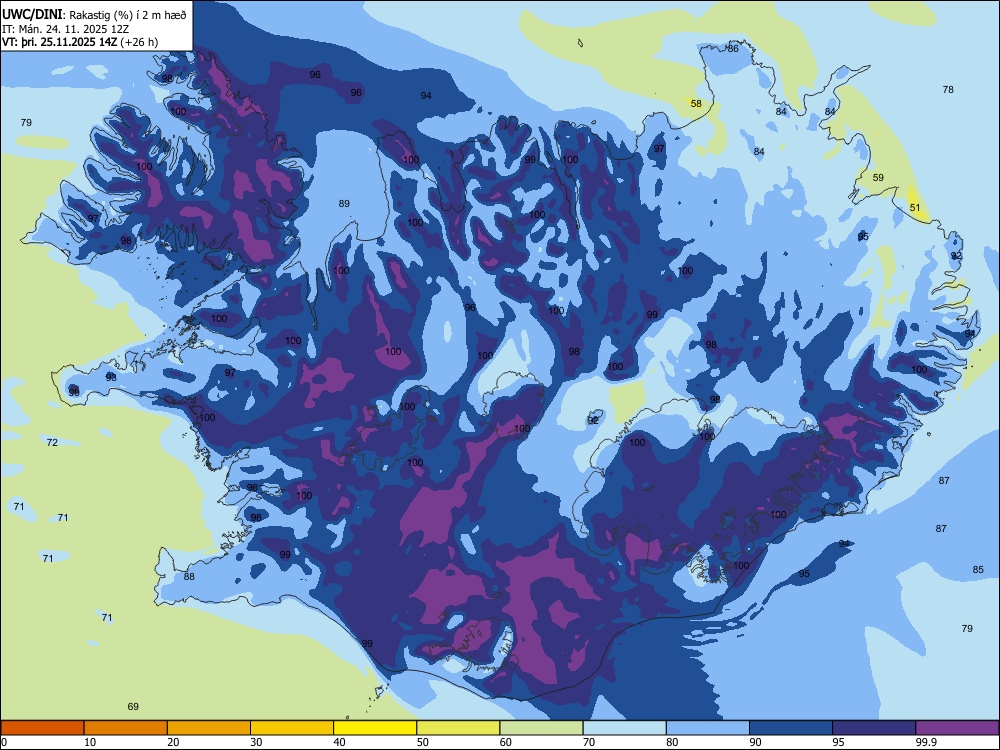This screenshot has height=750, width=1000.
Task: Click the 'IT: Mán. 24. 11. 2025 12Z' line
Action: [66, 29]
